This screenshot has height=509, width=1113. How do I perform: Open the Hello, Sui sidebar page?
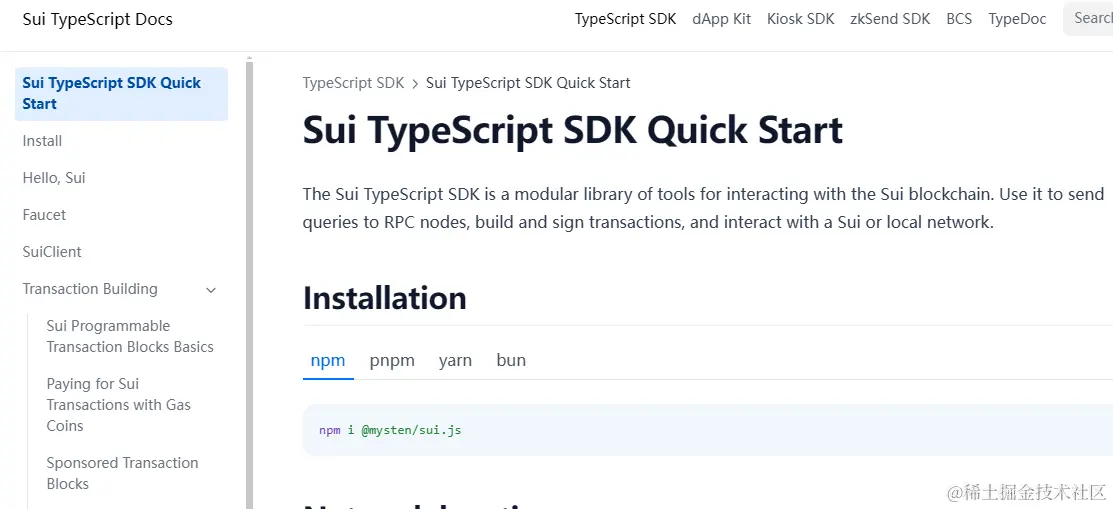[54, 178]
